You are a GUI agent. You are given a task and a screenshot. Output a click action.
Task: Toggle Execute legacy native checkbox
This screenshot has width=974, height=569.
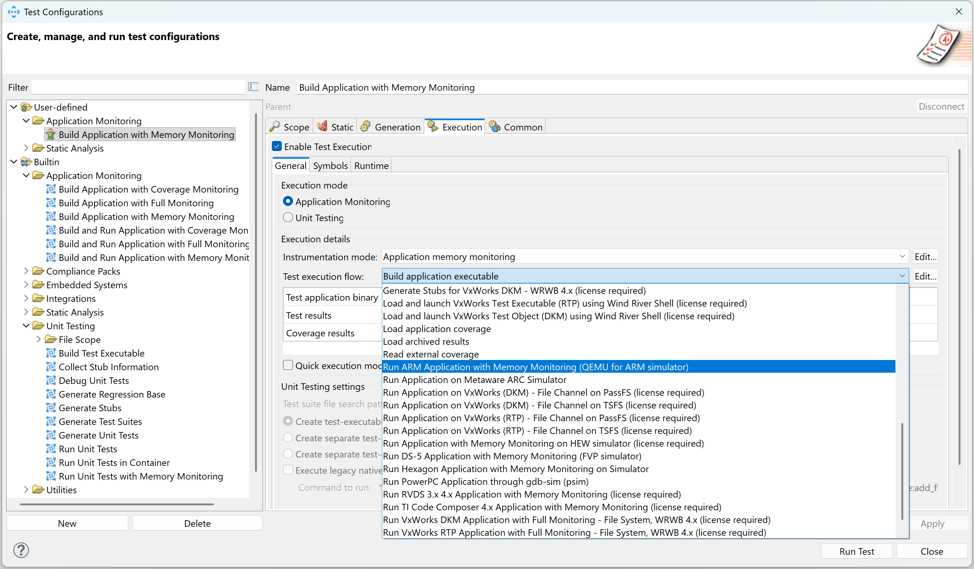288,470
